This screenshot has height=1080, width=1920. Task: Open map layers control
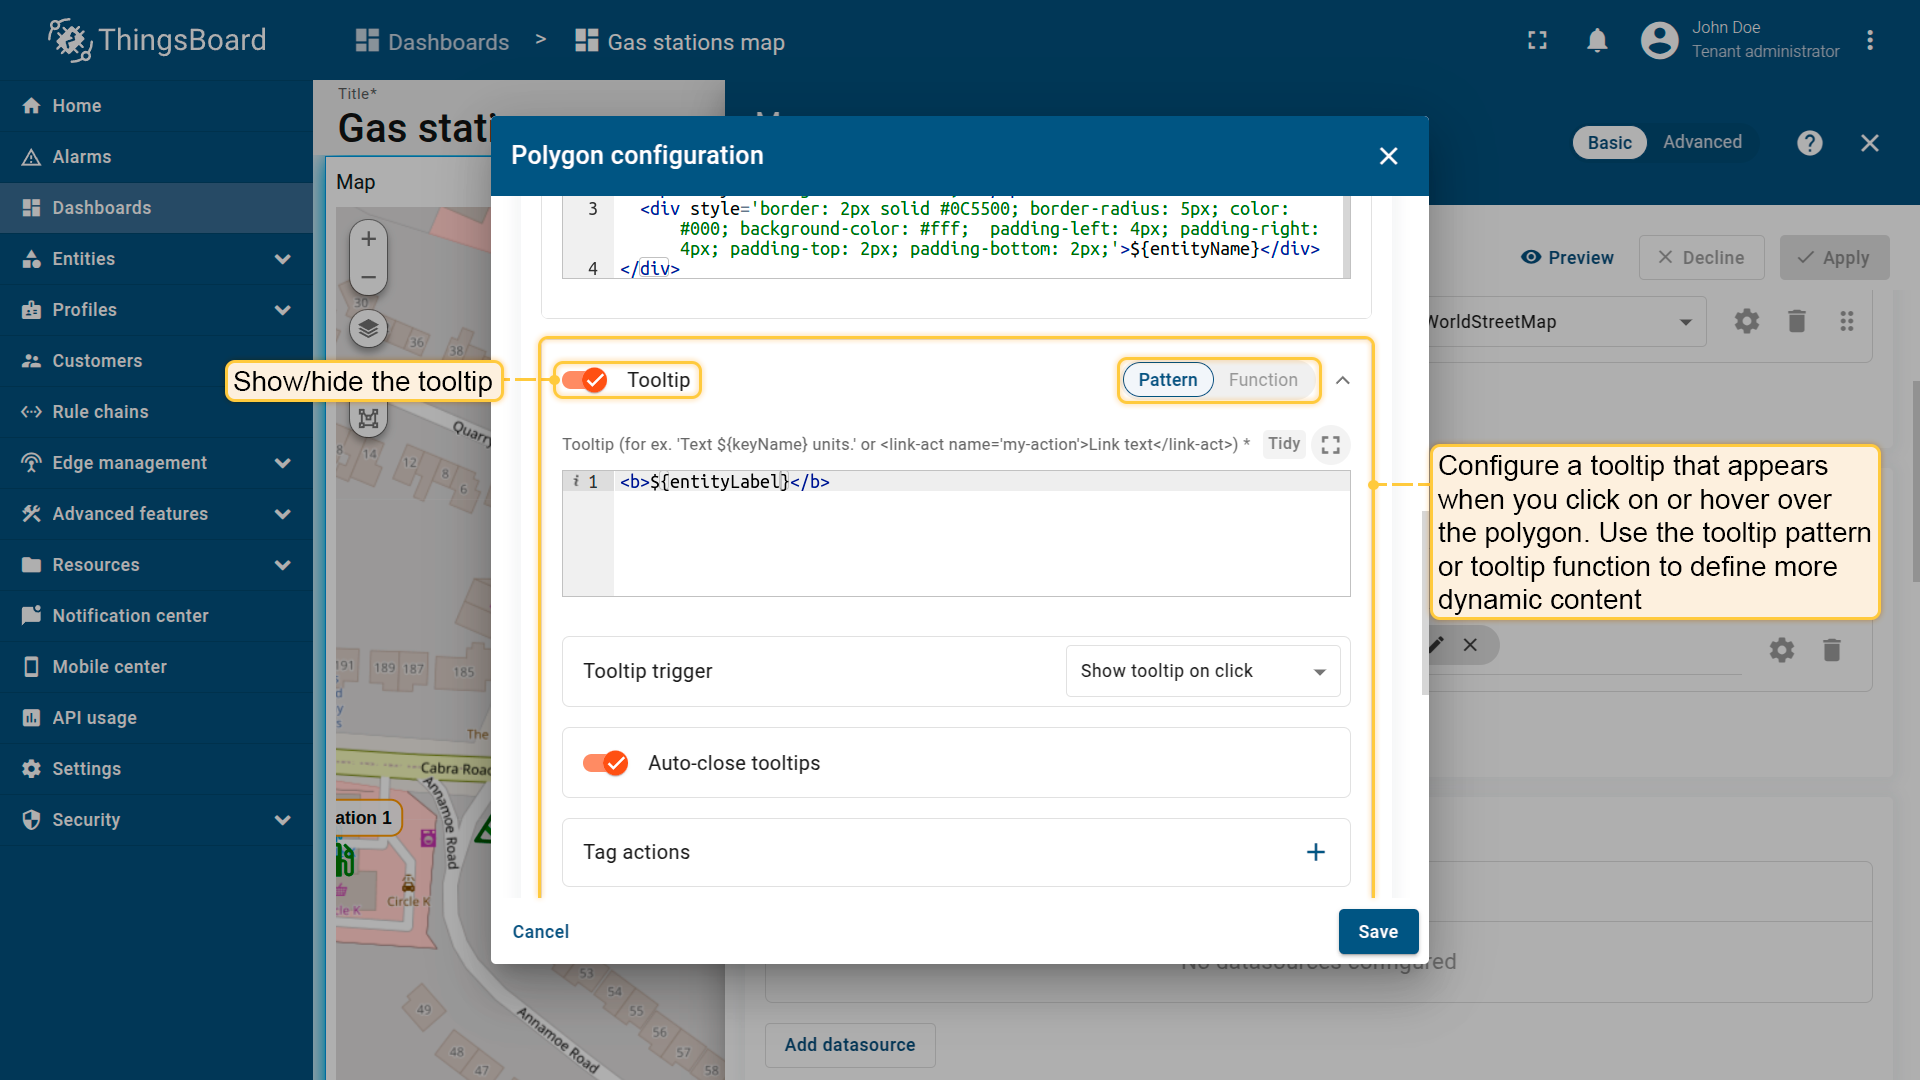click(368, 328)
